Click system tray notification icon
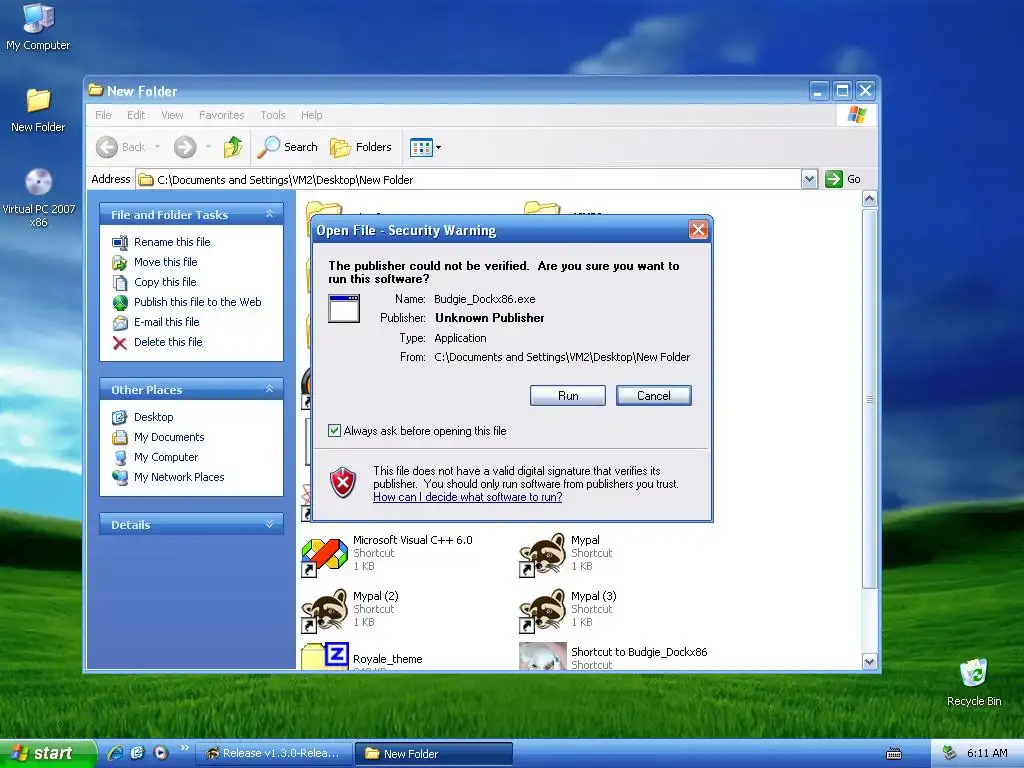1024x768 pixels. click(949, 754)
